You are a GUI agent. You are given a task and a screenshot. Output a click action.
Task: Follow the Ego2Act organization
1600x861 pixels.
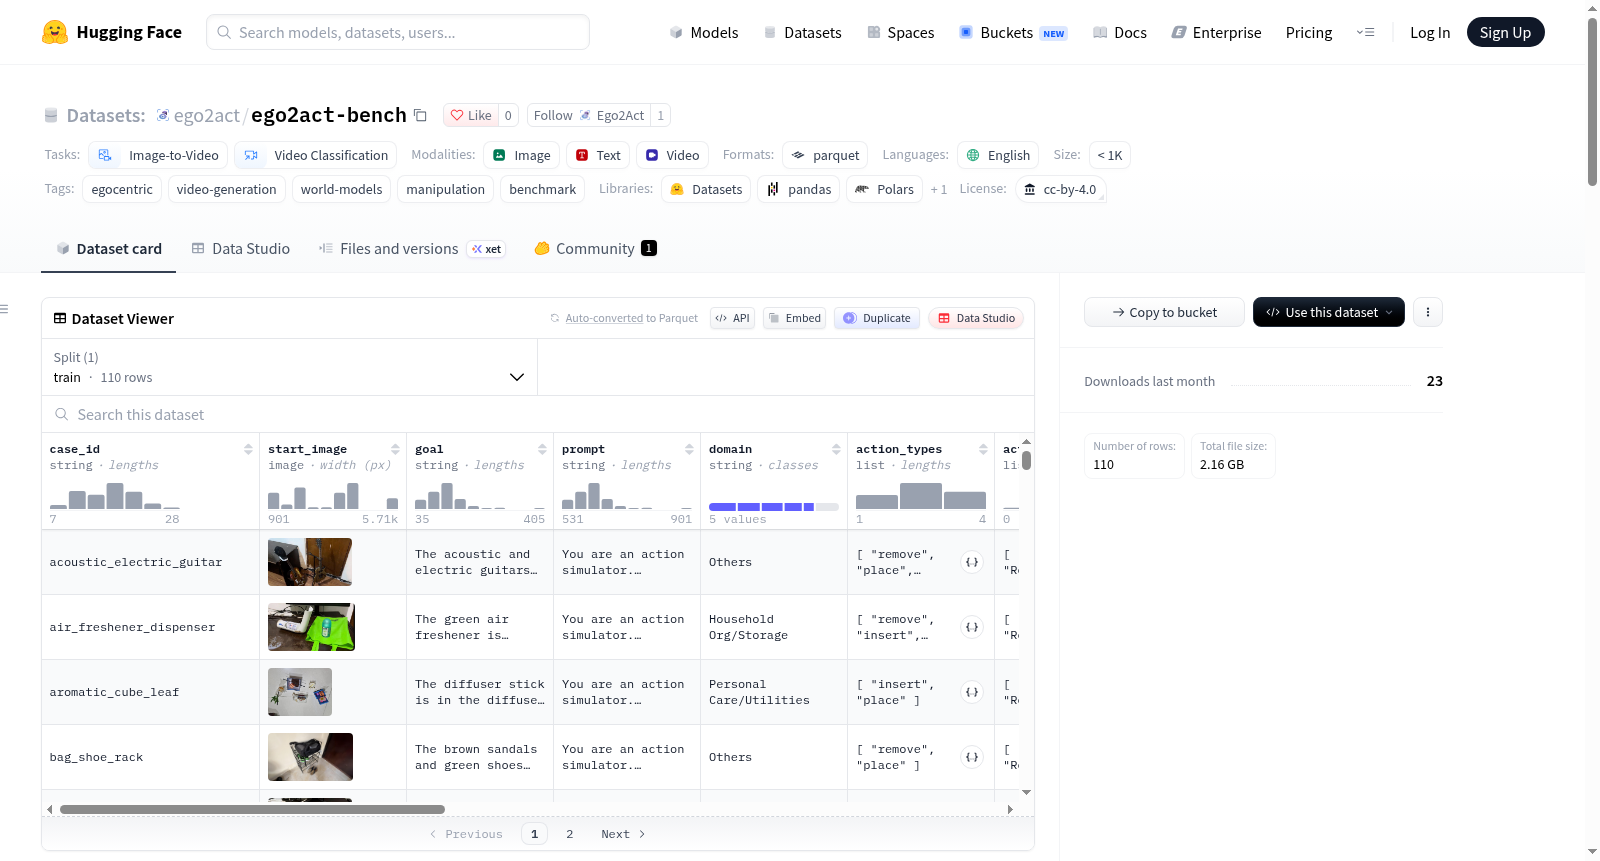tap(589, 115)
